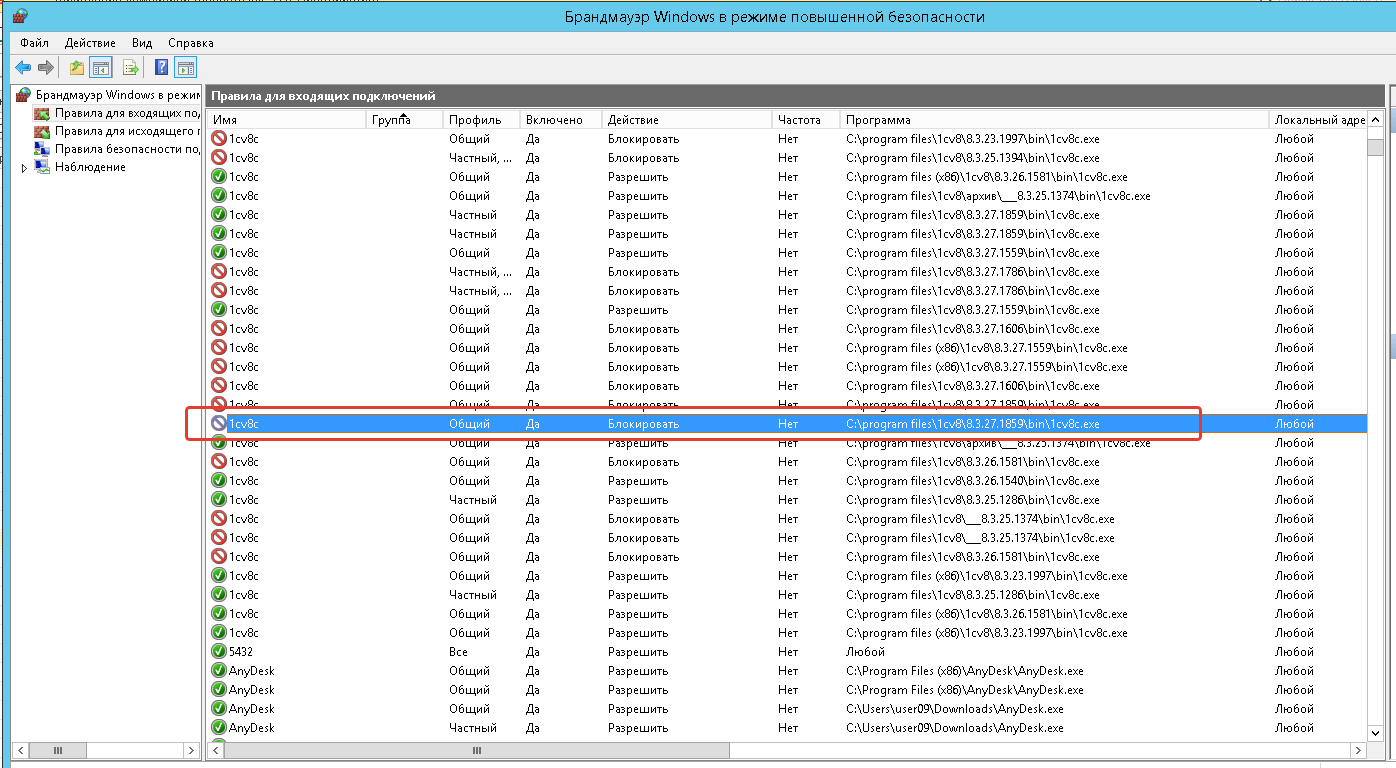Click the Действие column header
The height and width of the screenshot is (768, 1396).
[x=633, y=120]
